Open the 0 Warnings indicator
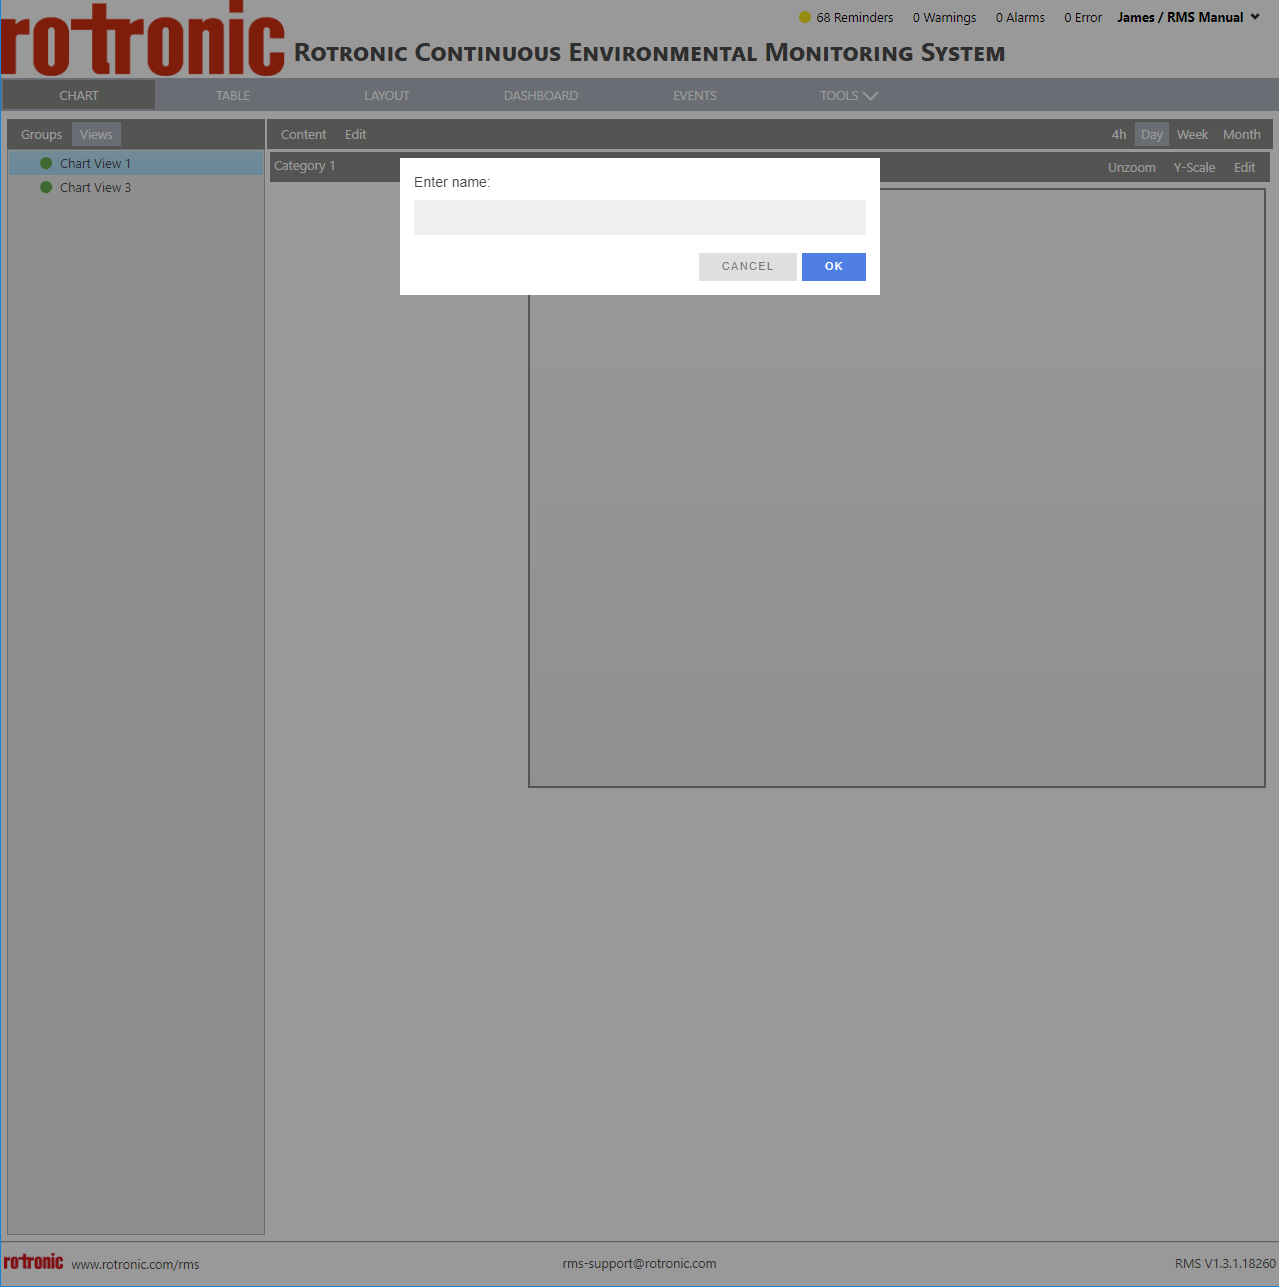 pos(944,17)
